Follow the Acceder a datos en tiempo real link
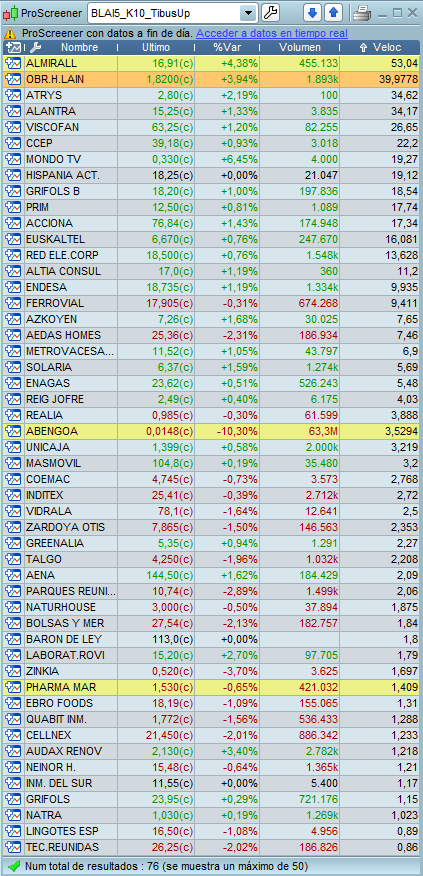Image resolution: width=423 pixels, height=876 pixels. [272, 34]
